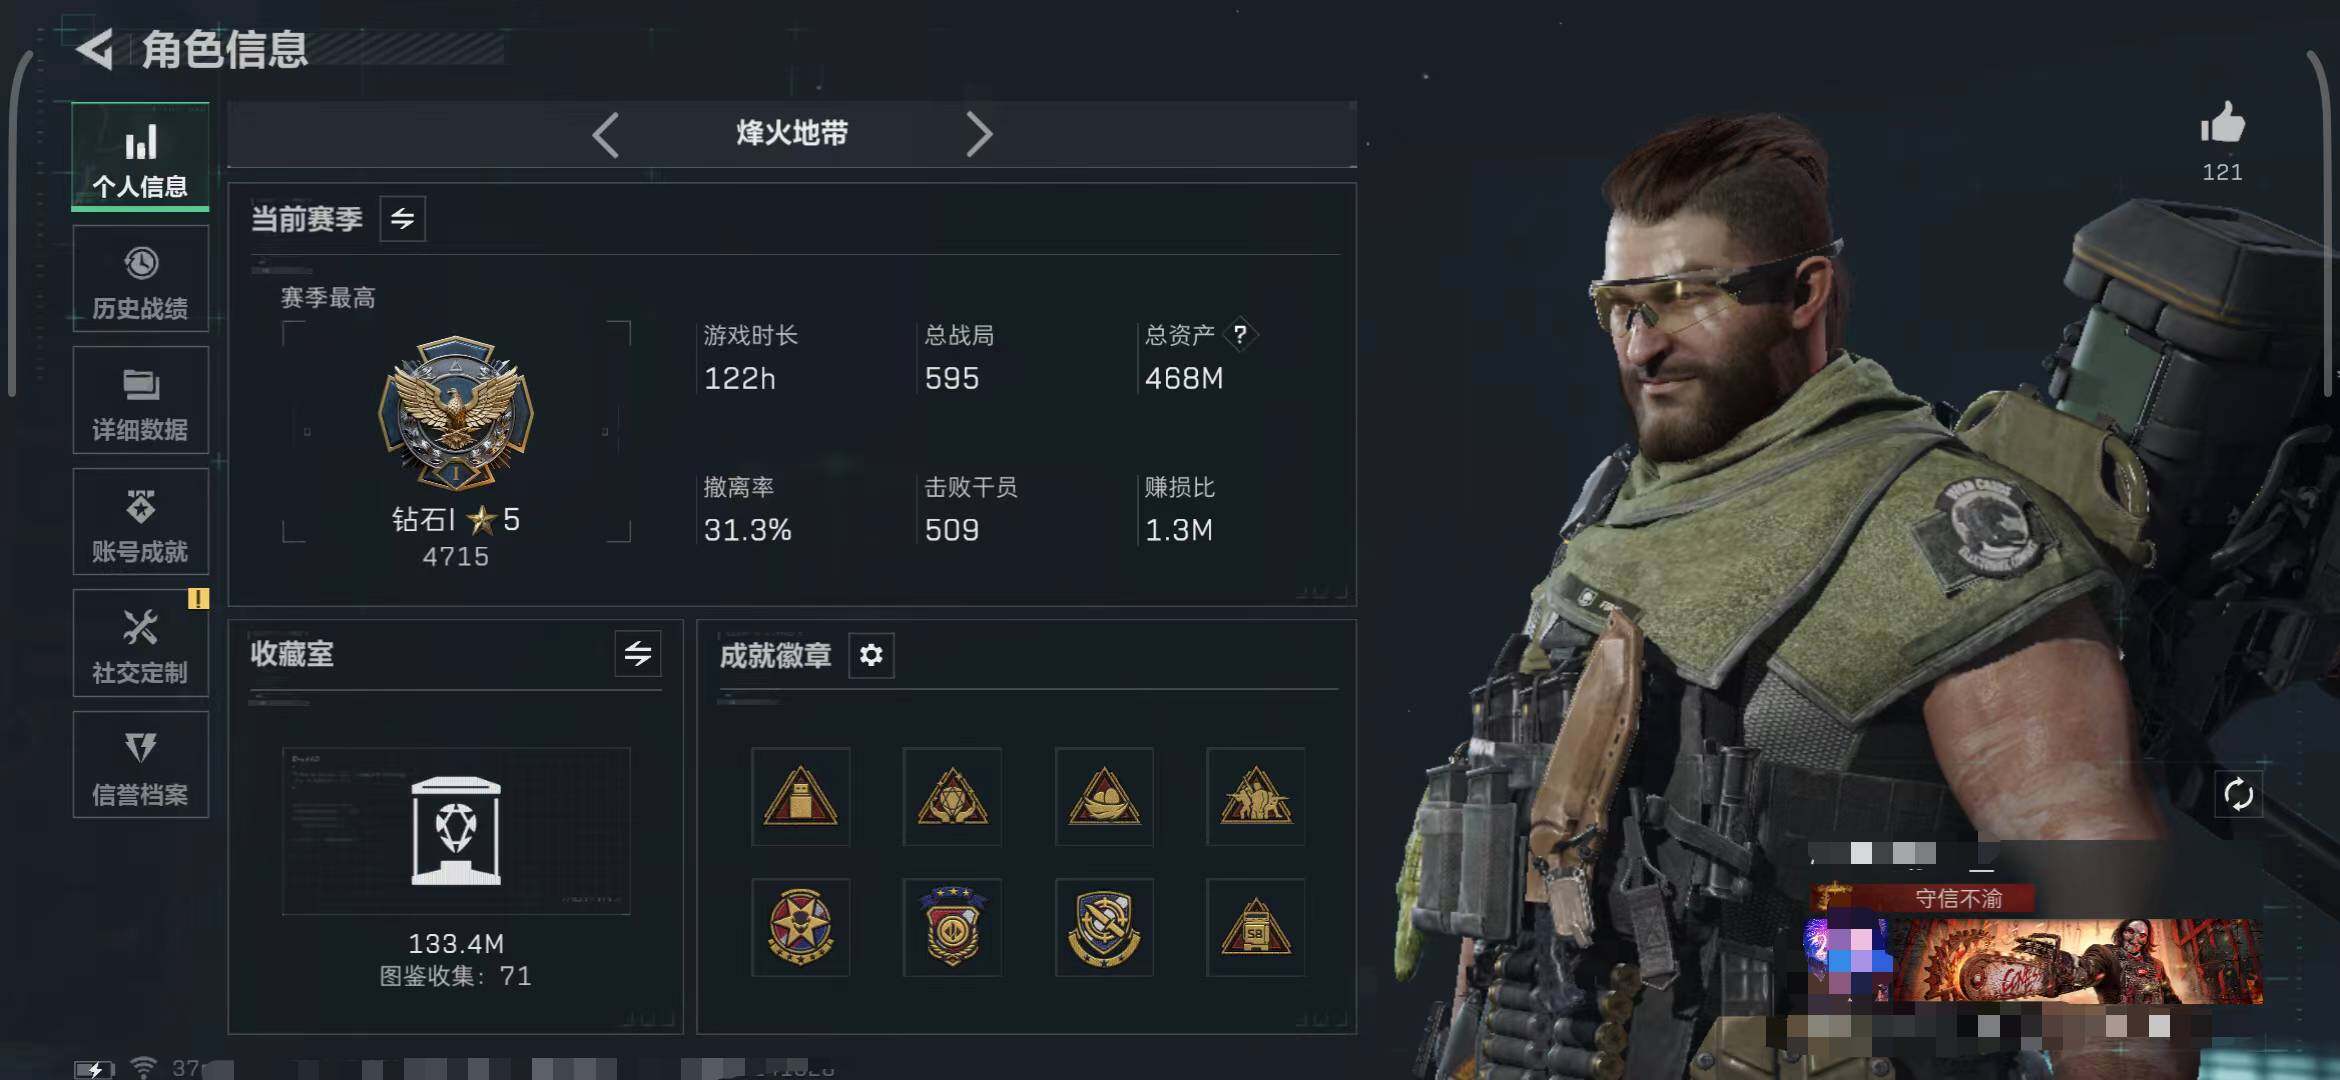Go back using the arrow beside 角色信息
Screen dimensions: 2340x1080
coord(96,49)
